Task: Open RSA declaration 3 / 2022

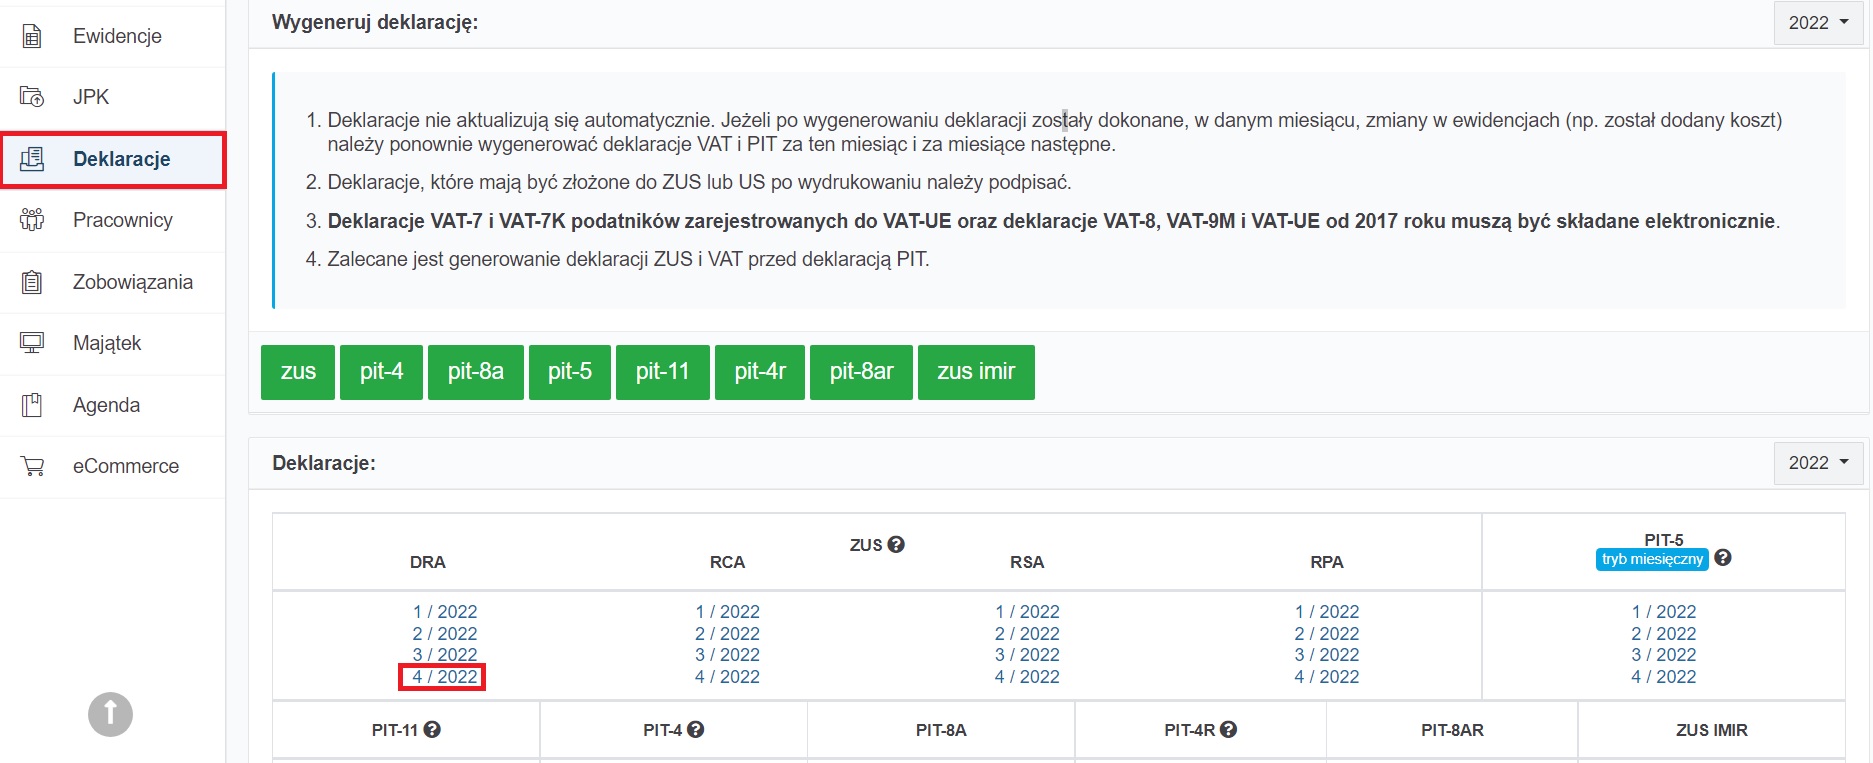Action: point(1027,655)
